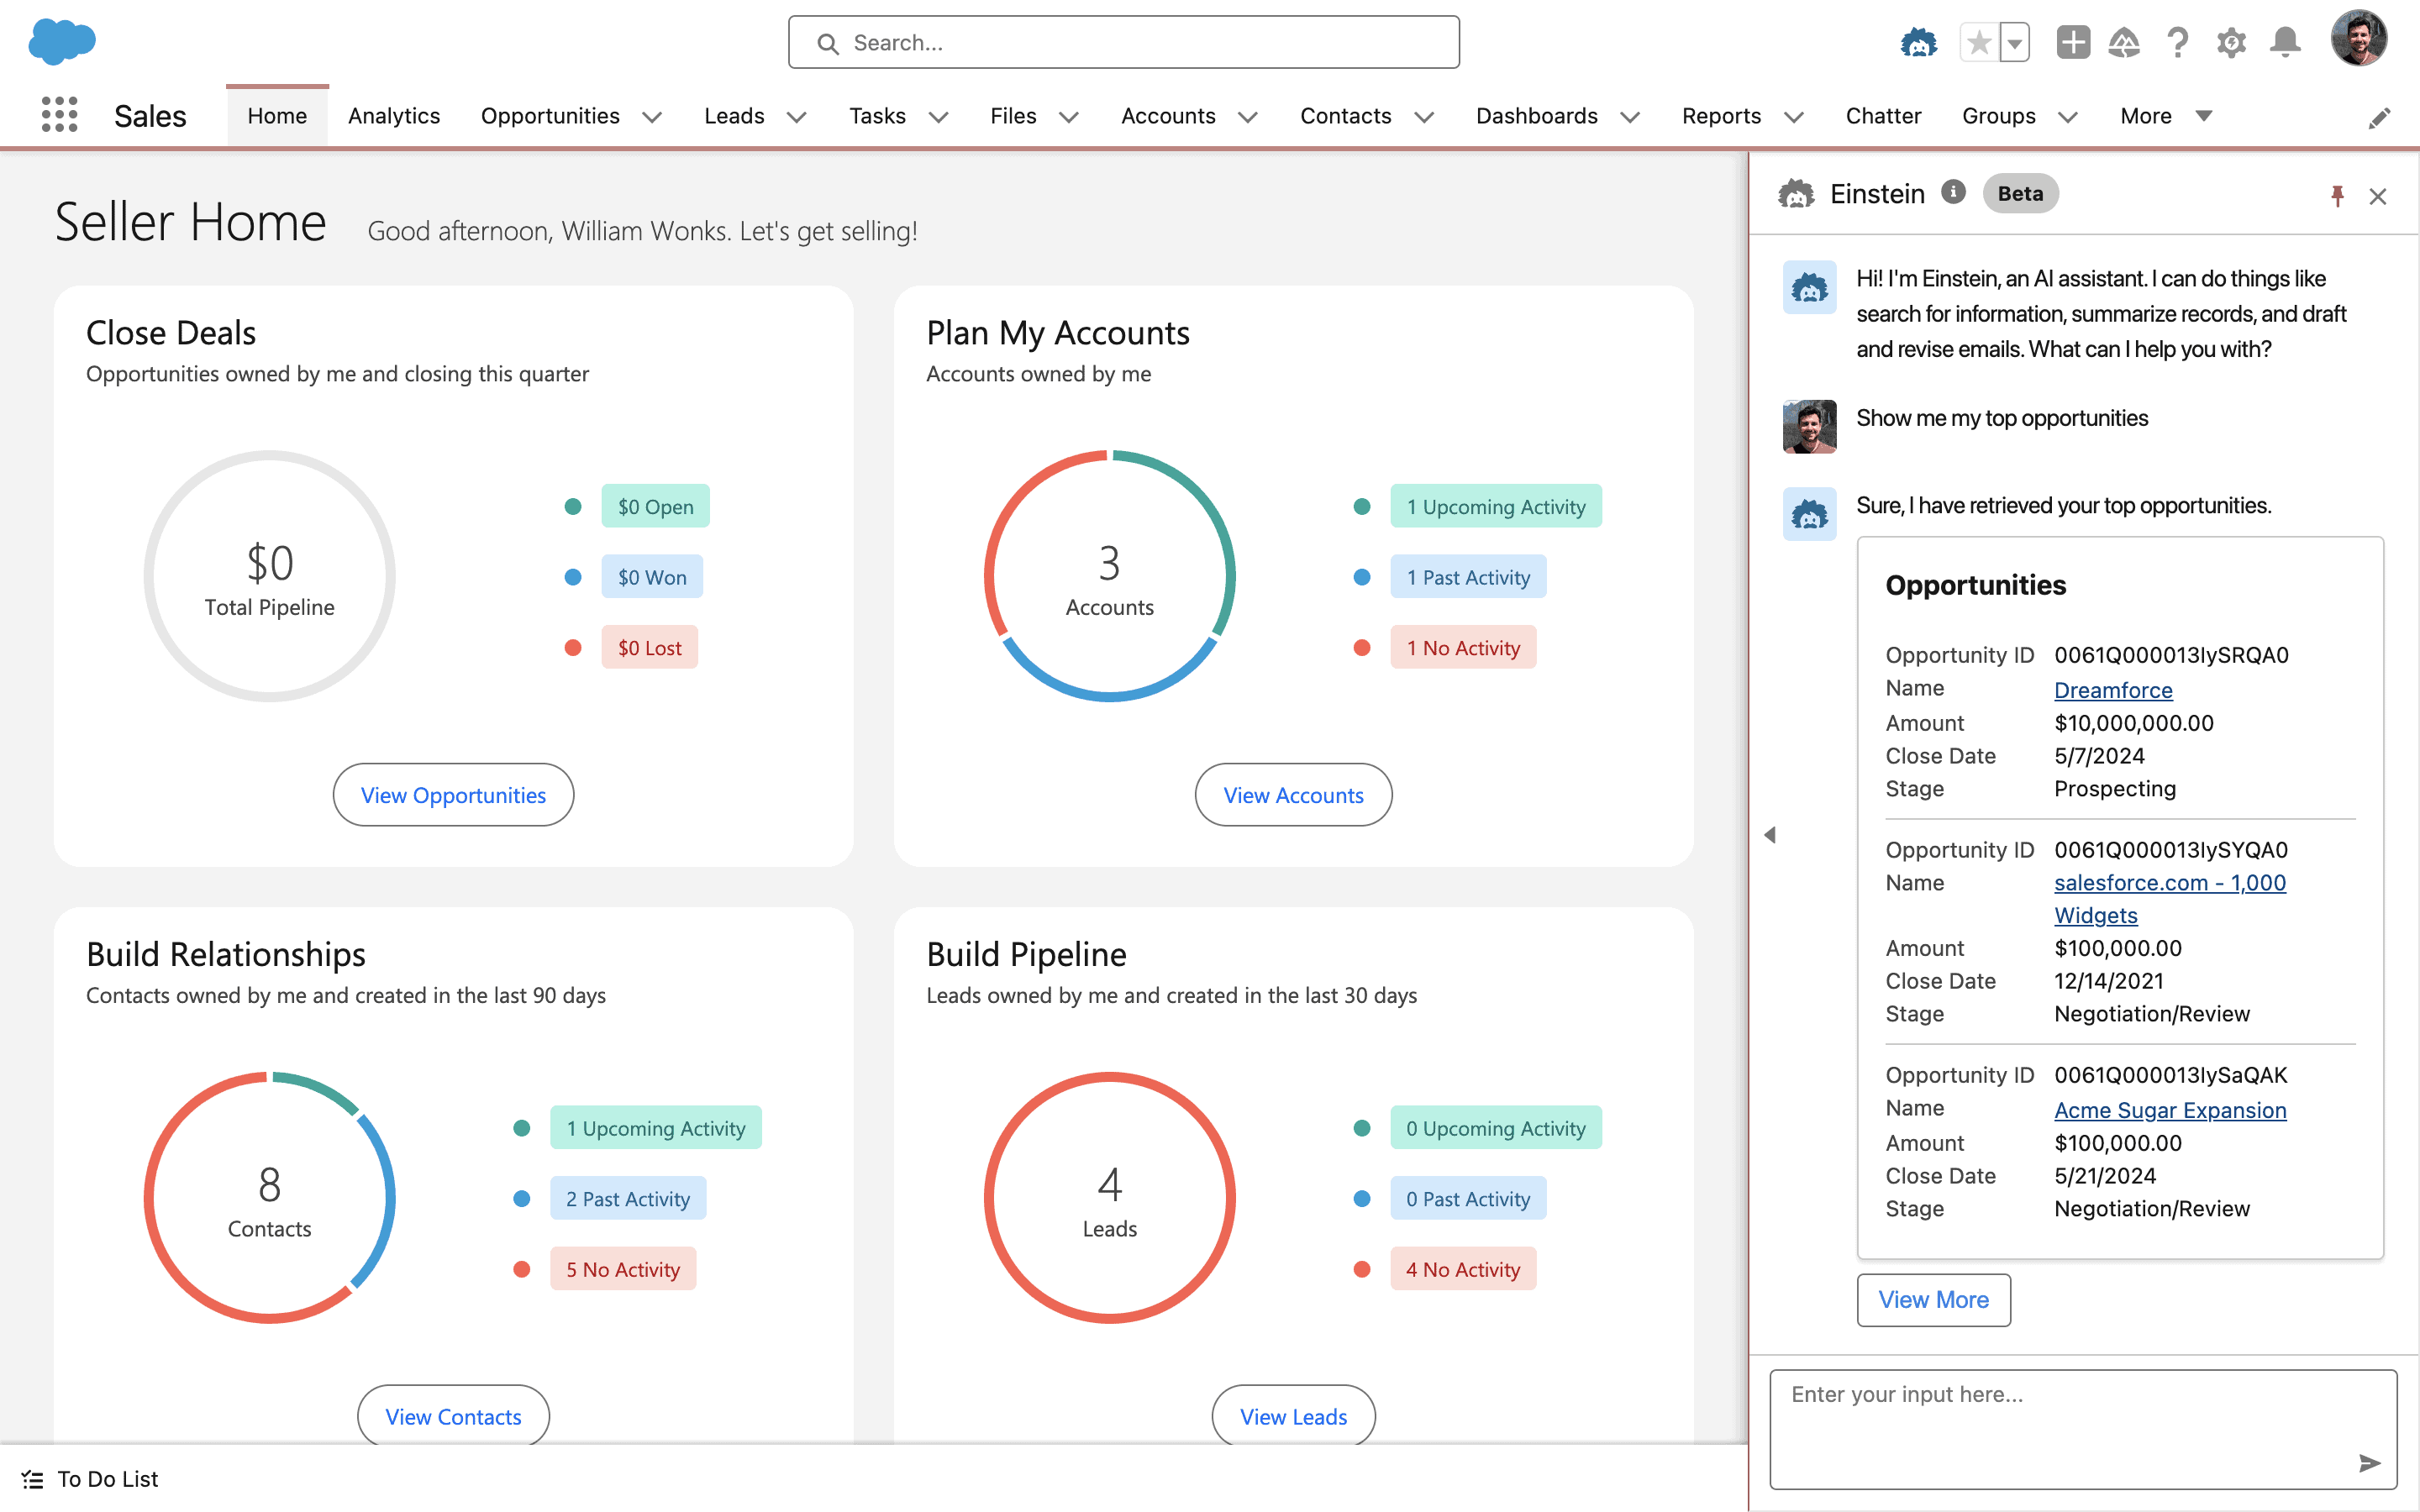Click the Einstein bot avatar greeting message
Viewport: 2420px width, 1512px height.
1809,287
